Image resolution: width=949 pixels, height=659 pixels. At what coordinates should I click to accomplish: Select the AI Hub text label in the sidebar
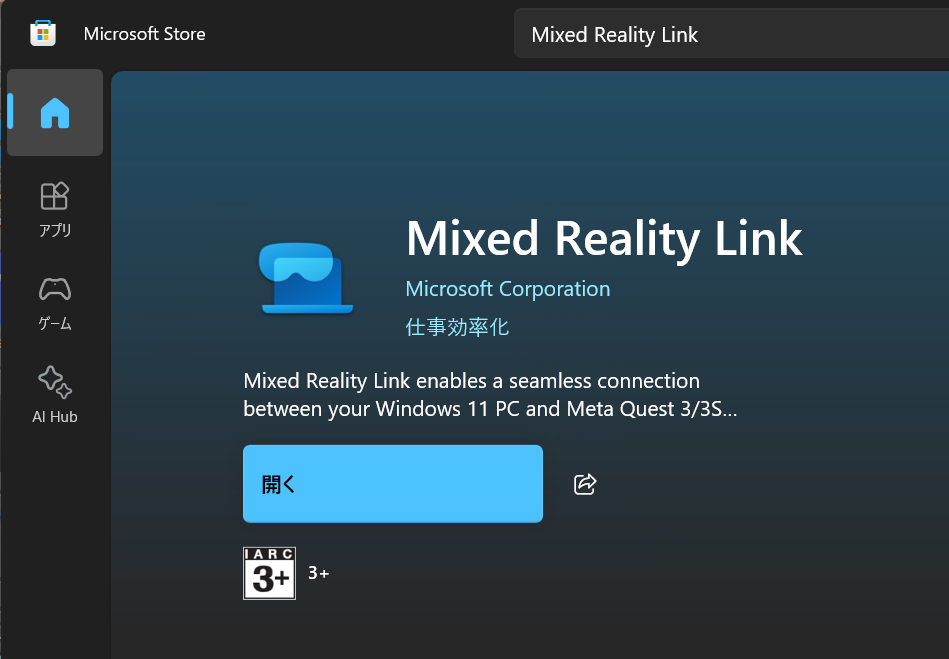(55, 417)
